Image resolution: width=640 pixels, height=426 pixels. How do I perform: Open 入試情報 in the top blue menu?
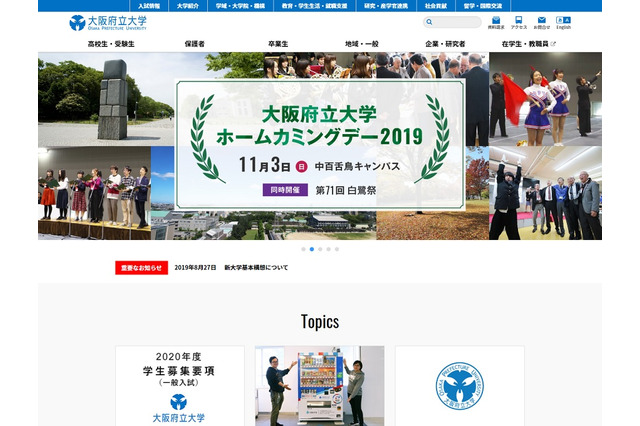pos(149,6)
